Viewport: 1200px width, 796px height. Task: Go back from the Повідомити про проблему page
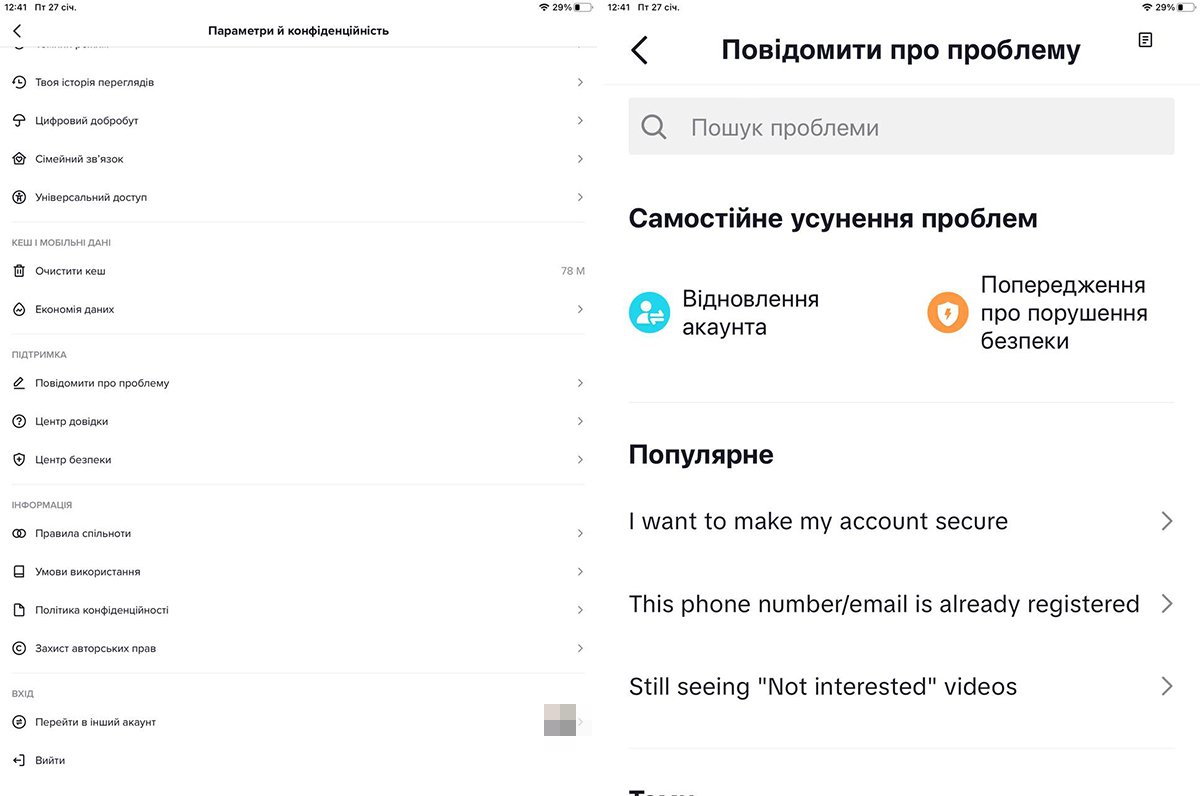coord(640,50)
